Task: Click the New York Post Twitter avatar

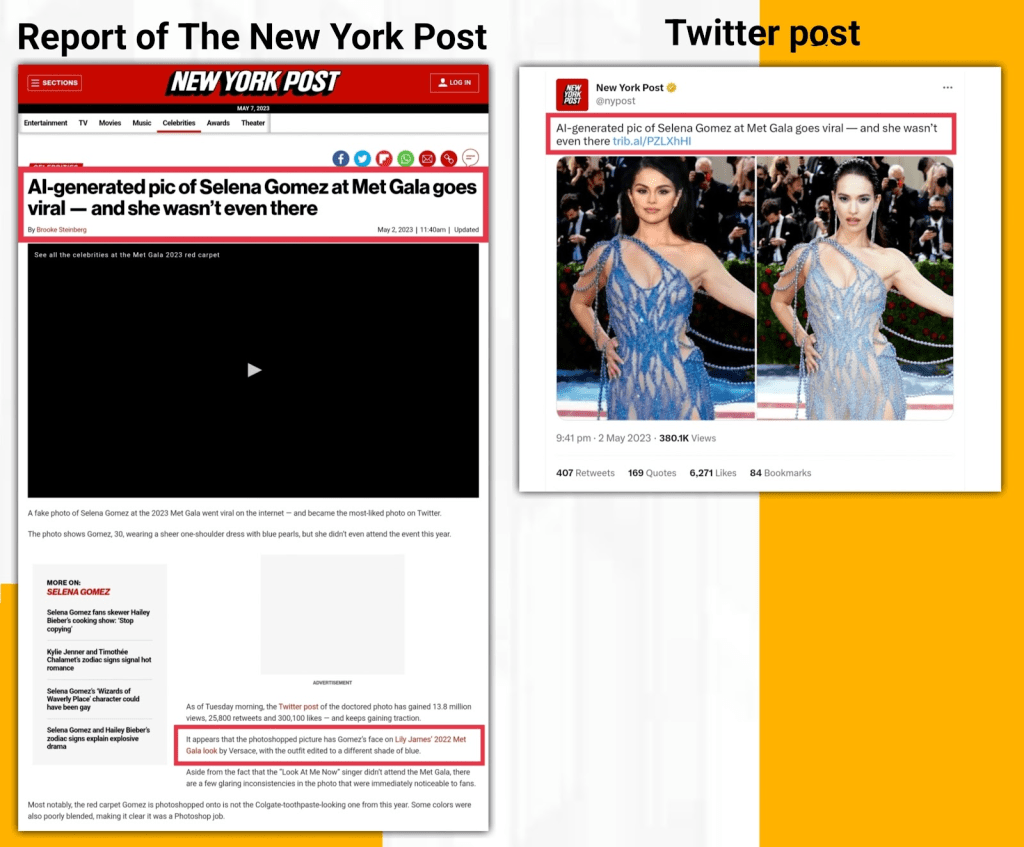Action: pos(572,94)
